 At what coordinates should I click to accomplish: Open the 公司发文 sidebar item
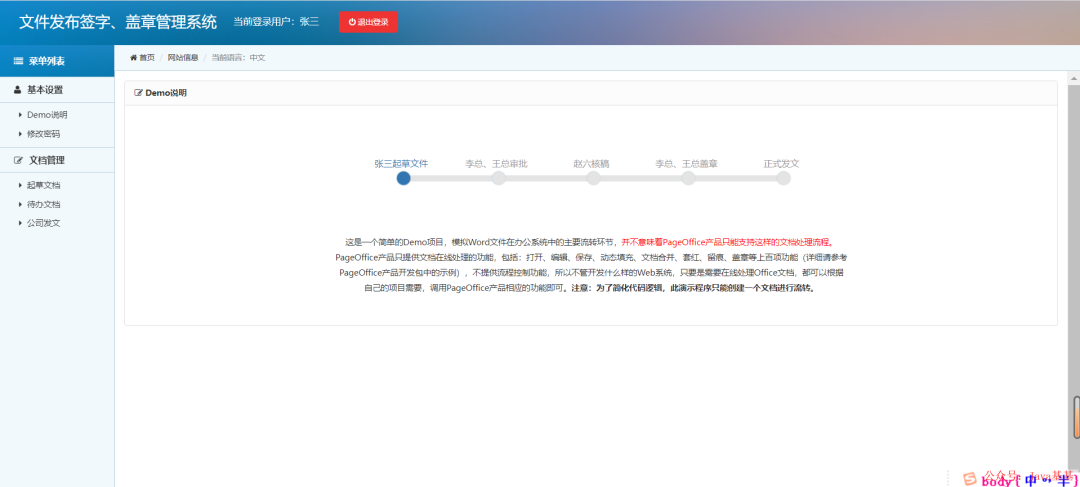(x=43, y=223)
